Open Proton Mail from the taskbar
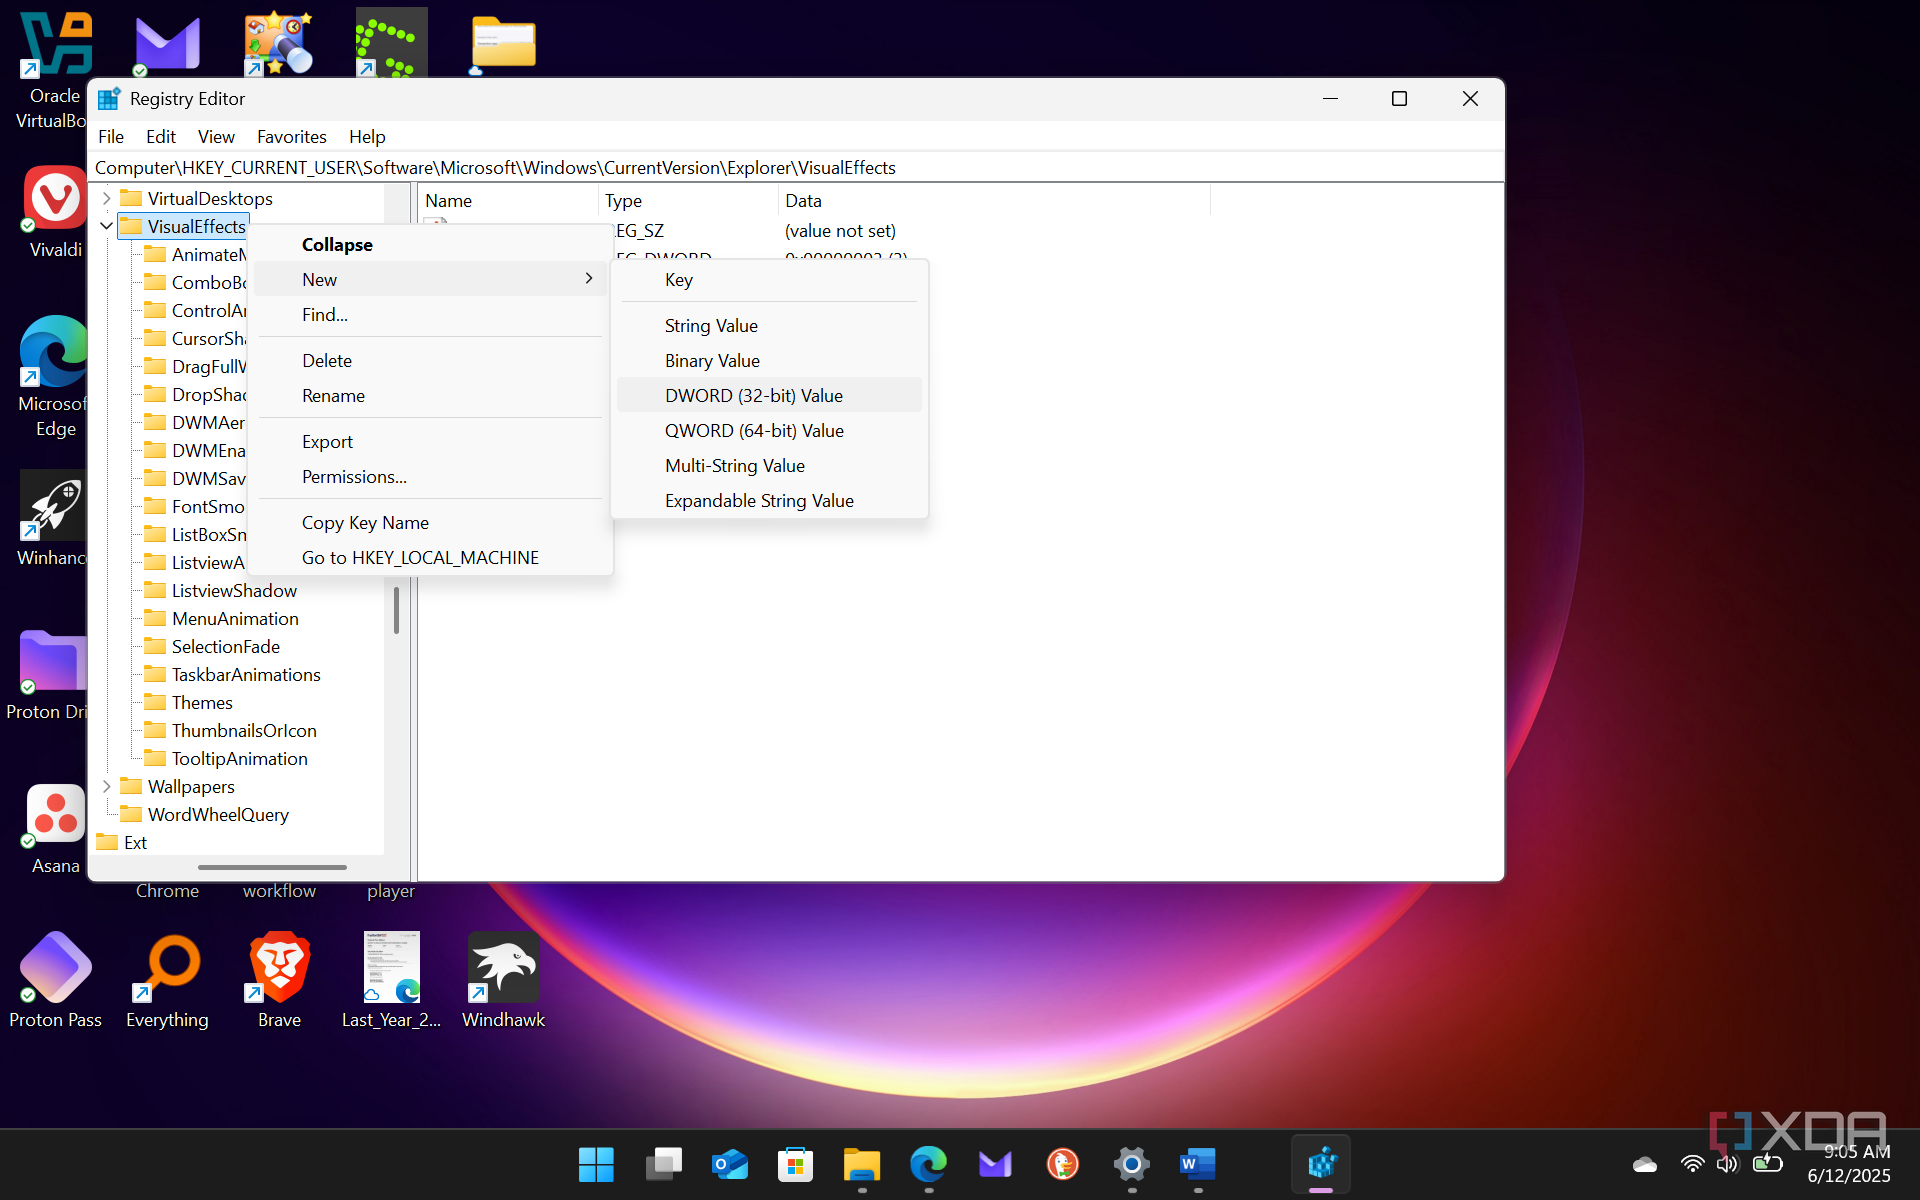This screenshot has height=1200, width=1920. pyautogui.click(x=995, y=1164)
